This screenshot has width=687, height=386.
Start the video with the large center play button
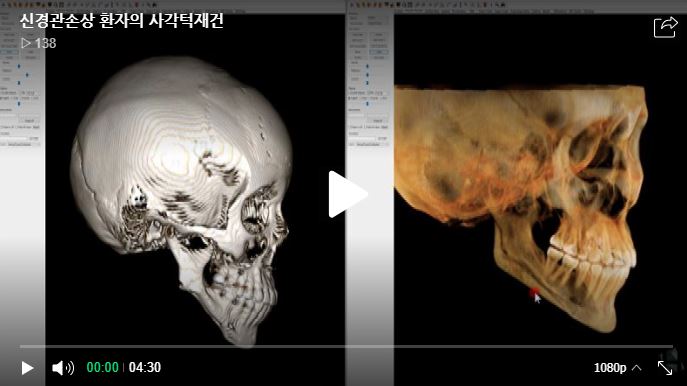point(348,194)
